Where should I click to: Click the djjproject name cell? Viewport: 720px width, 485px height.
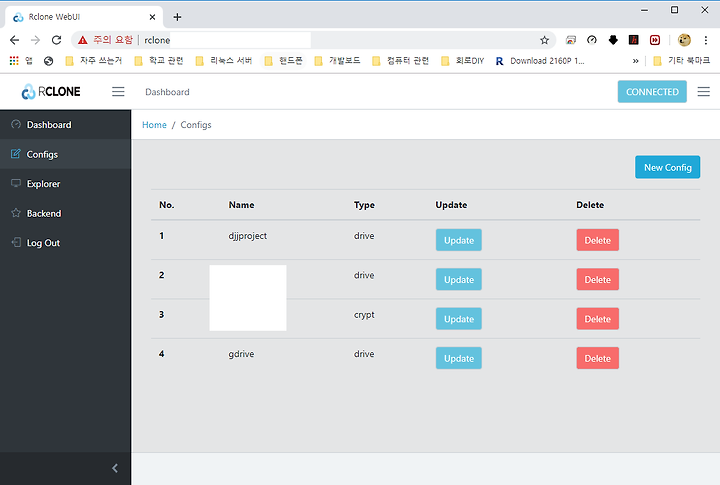(248, 236)
